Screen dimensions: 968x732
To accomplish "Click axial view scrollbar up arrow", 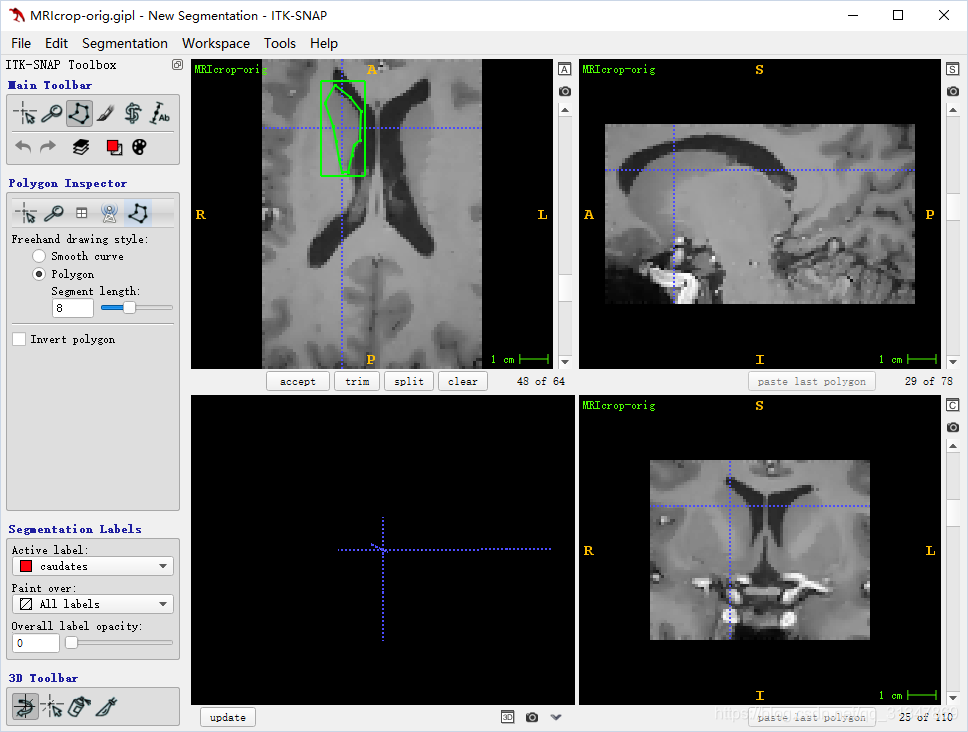I will click(565, 110).
